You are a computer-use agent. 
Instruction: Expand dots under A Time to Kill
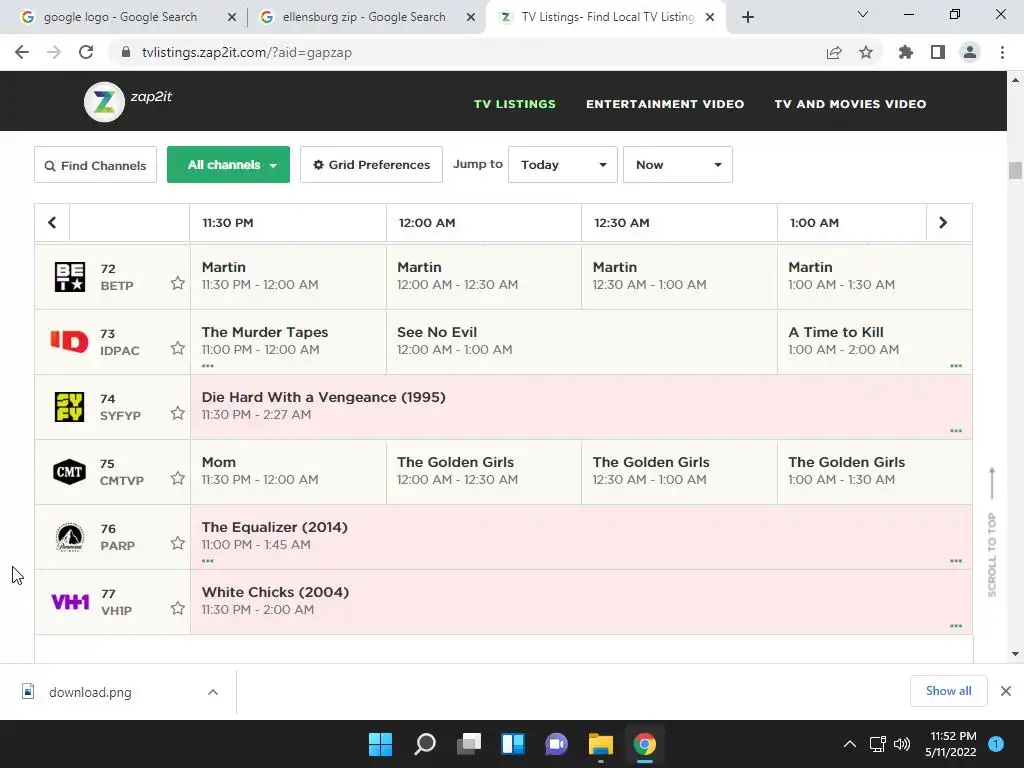(x=956, y=366)
